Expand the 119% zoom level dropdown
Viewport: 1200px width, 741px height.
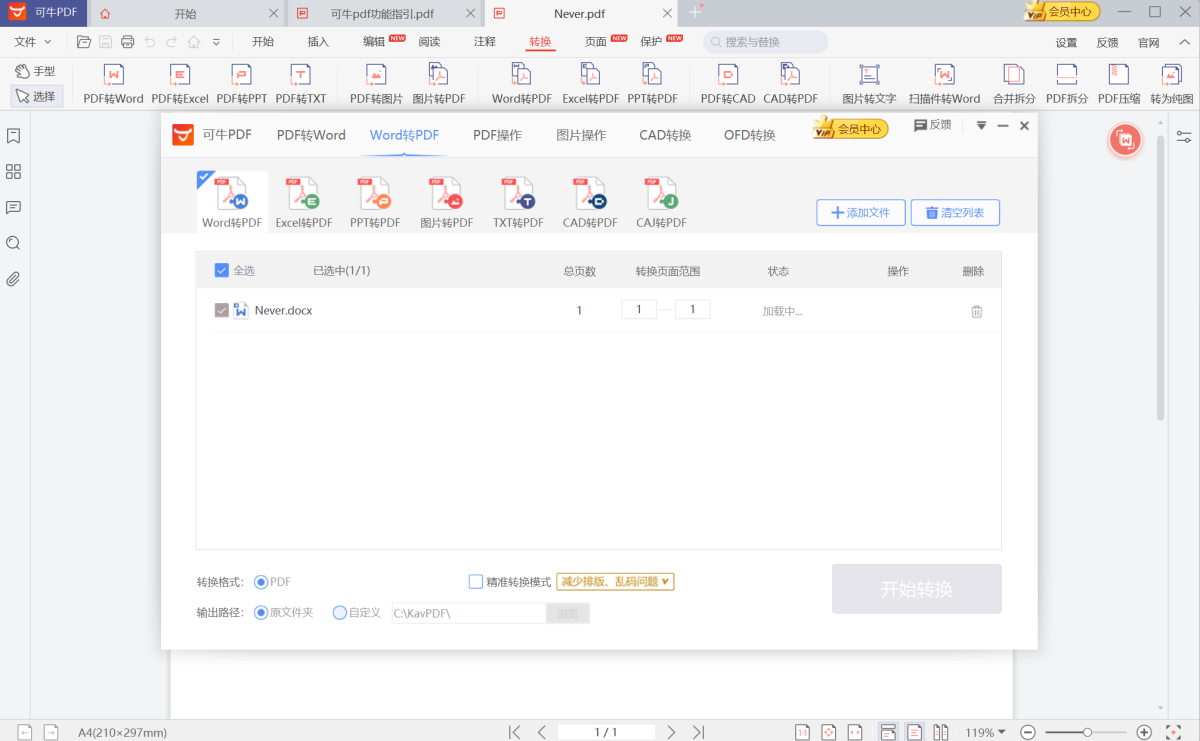click(x=986, y=732)
